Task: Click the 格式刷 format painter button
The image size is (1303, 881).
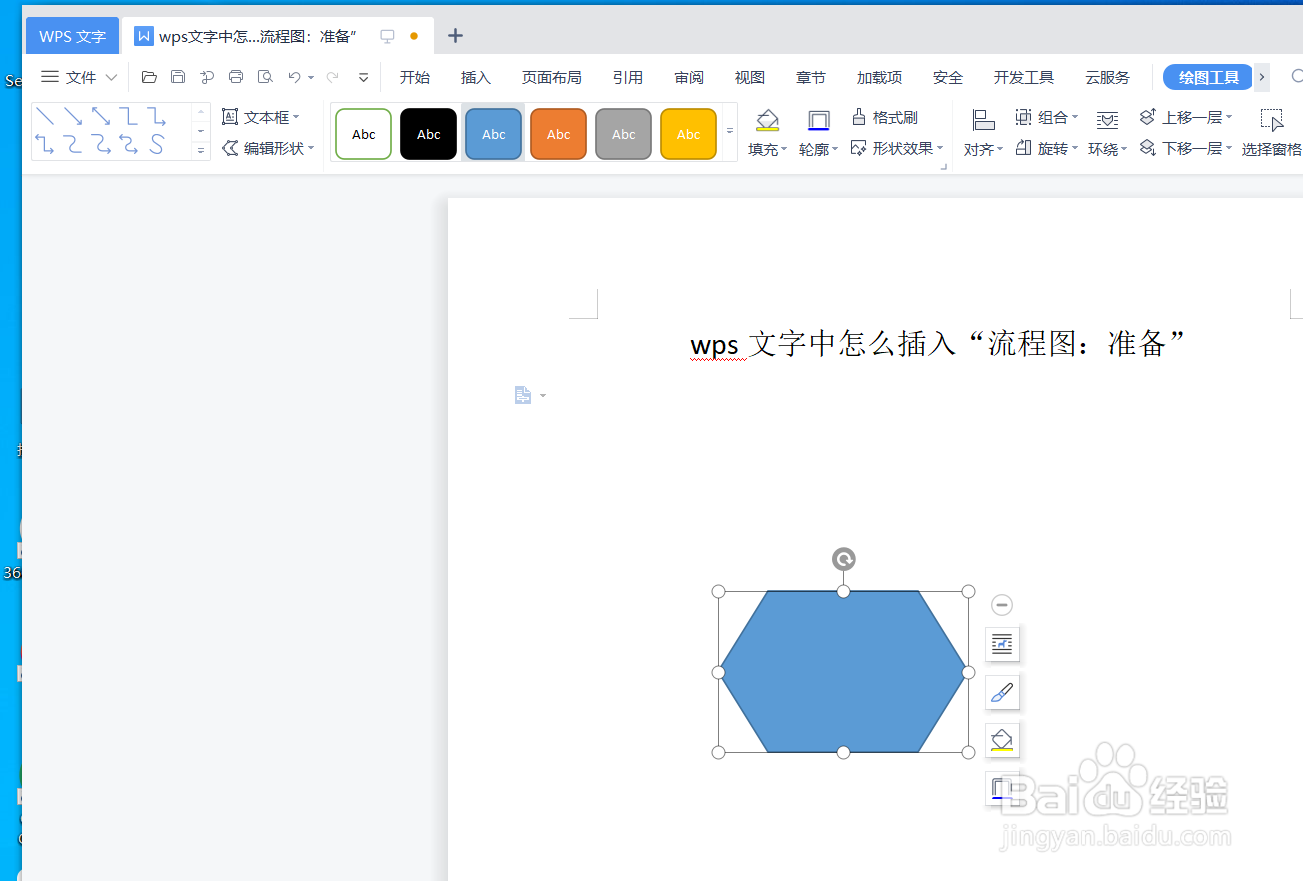Action: tap(885, 117)
